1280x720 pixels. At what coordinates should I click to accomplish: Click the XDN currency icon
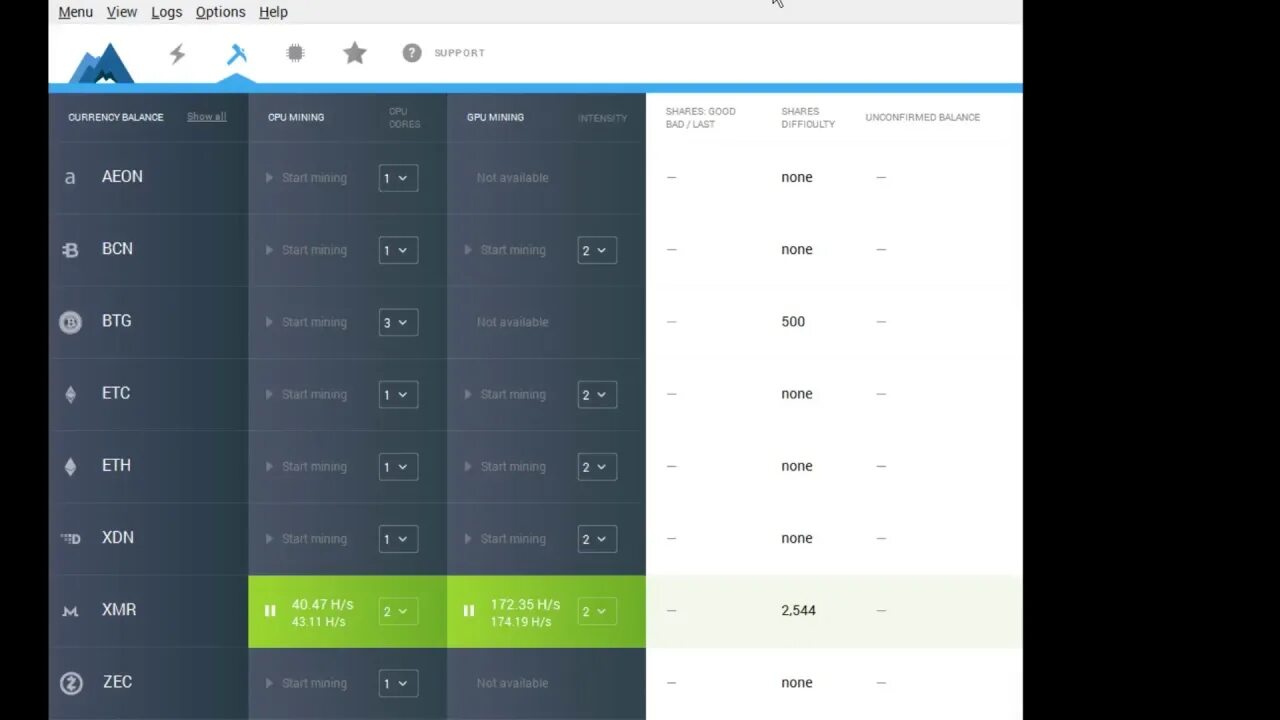70,538
